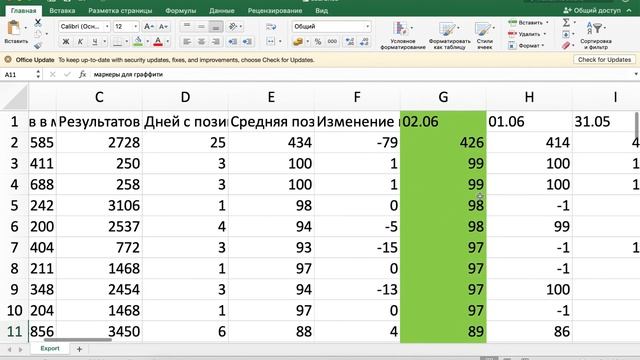Expand the merge cells arrow
The width and height of the screenshot is (640, 360).
[x=280, y=41]
